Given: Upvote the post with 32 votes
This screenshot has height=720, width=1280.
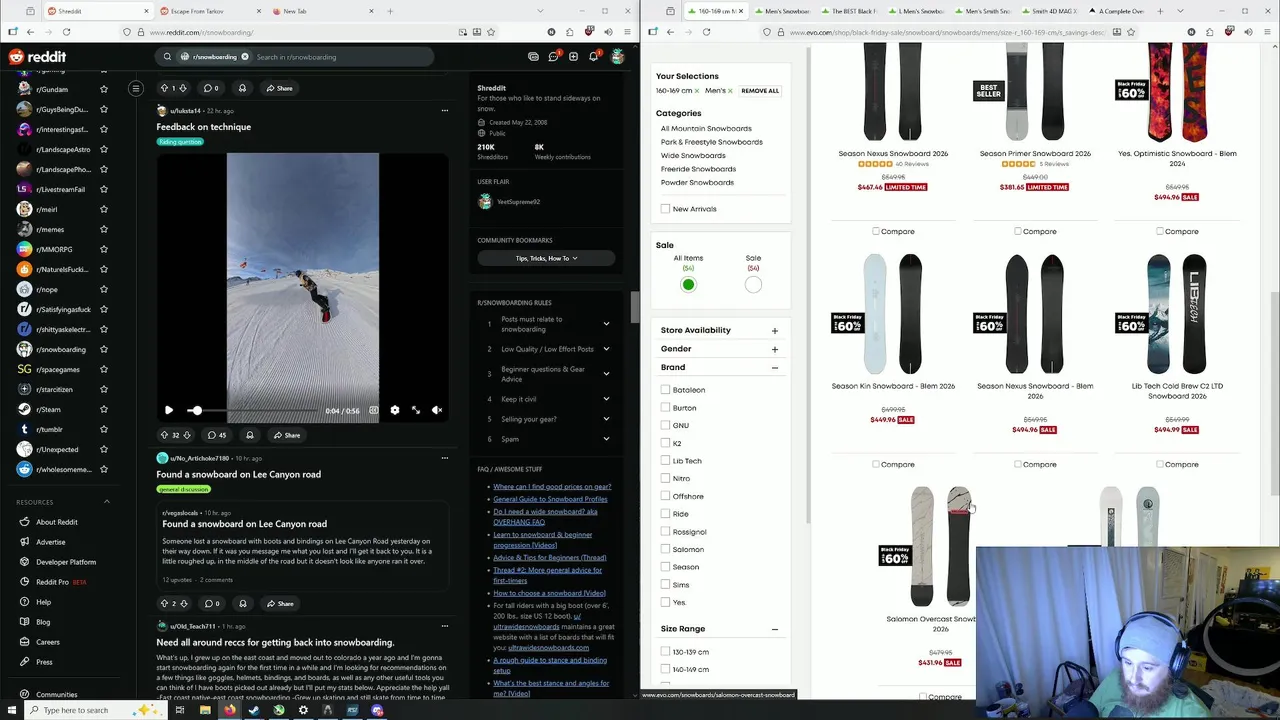Looking at the screenshot, I should point(164,435).
